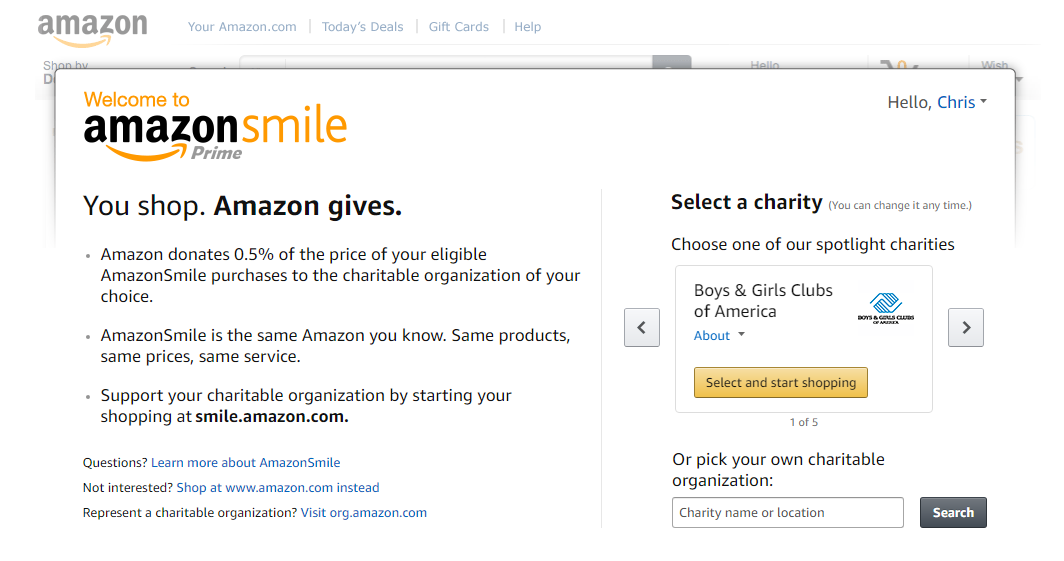Open Learn more about AmazonSmile link
Image resolution: width=1064 pixels, height=561 pixels.
pos(246,463)
